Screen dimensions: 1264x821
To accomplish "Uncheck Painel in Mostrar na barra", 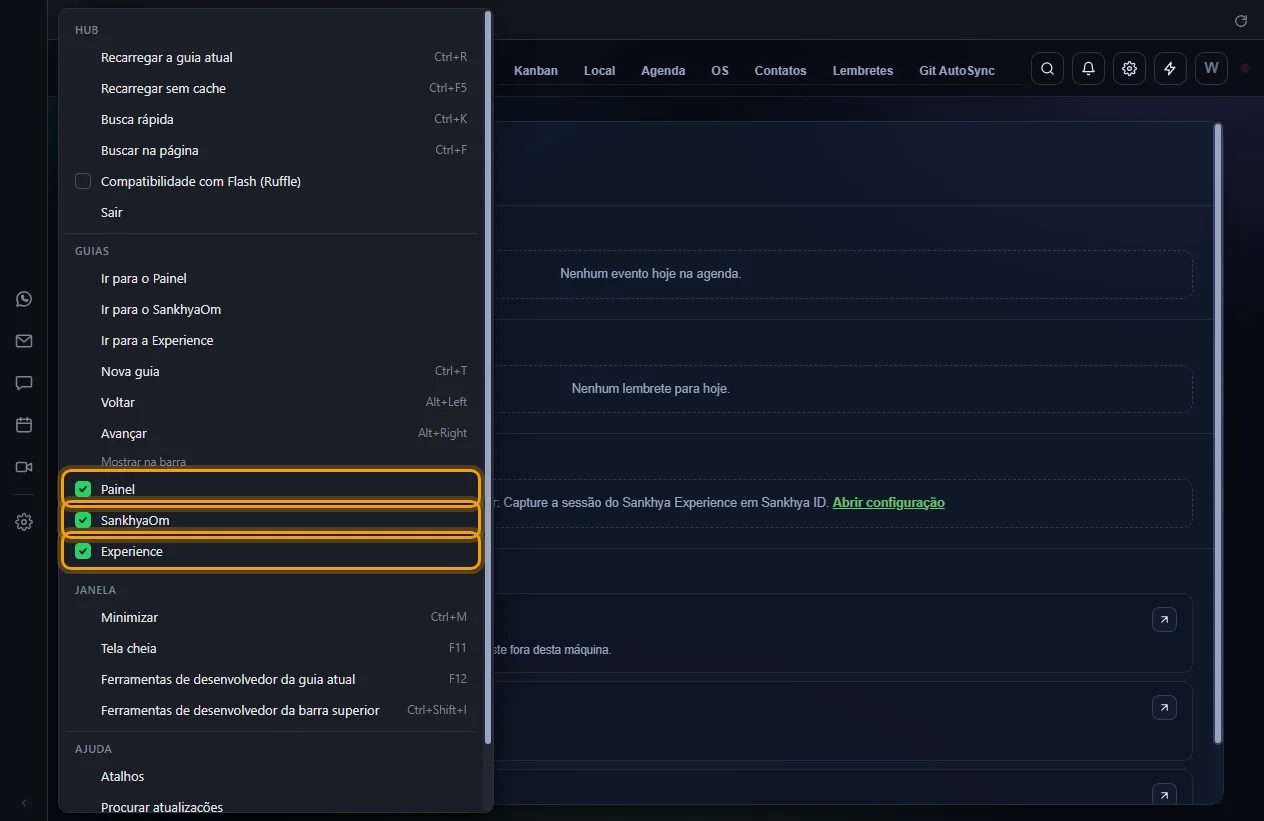I will [x=83, y=489].
